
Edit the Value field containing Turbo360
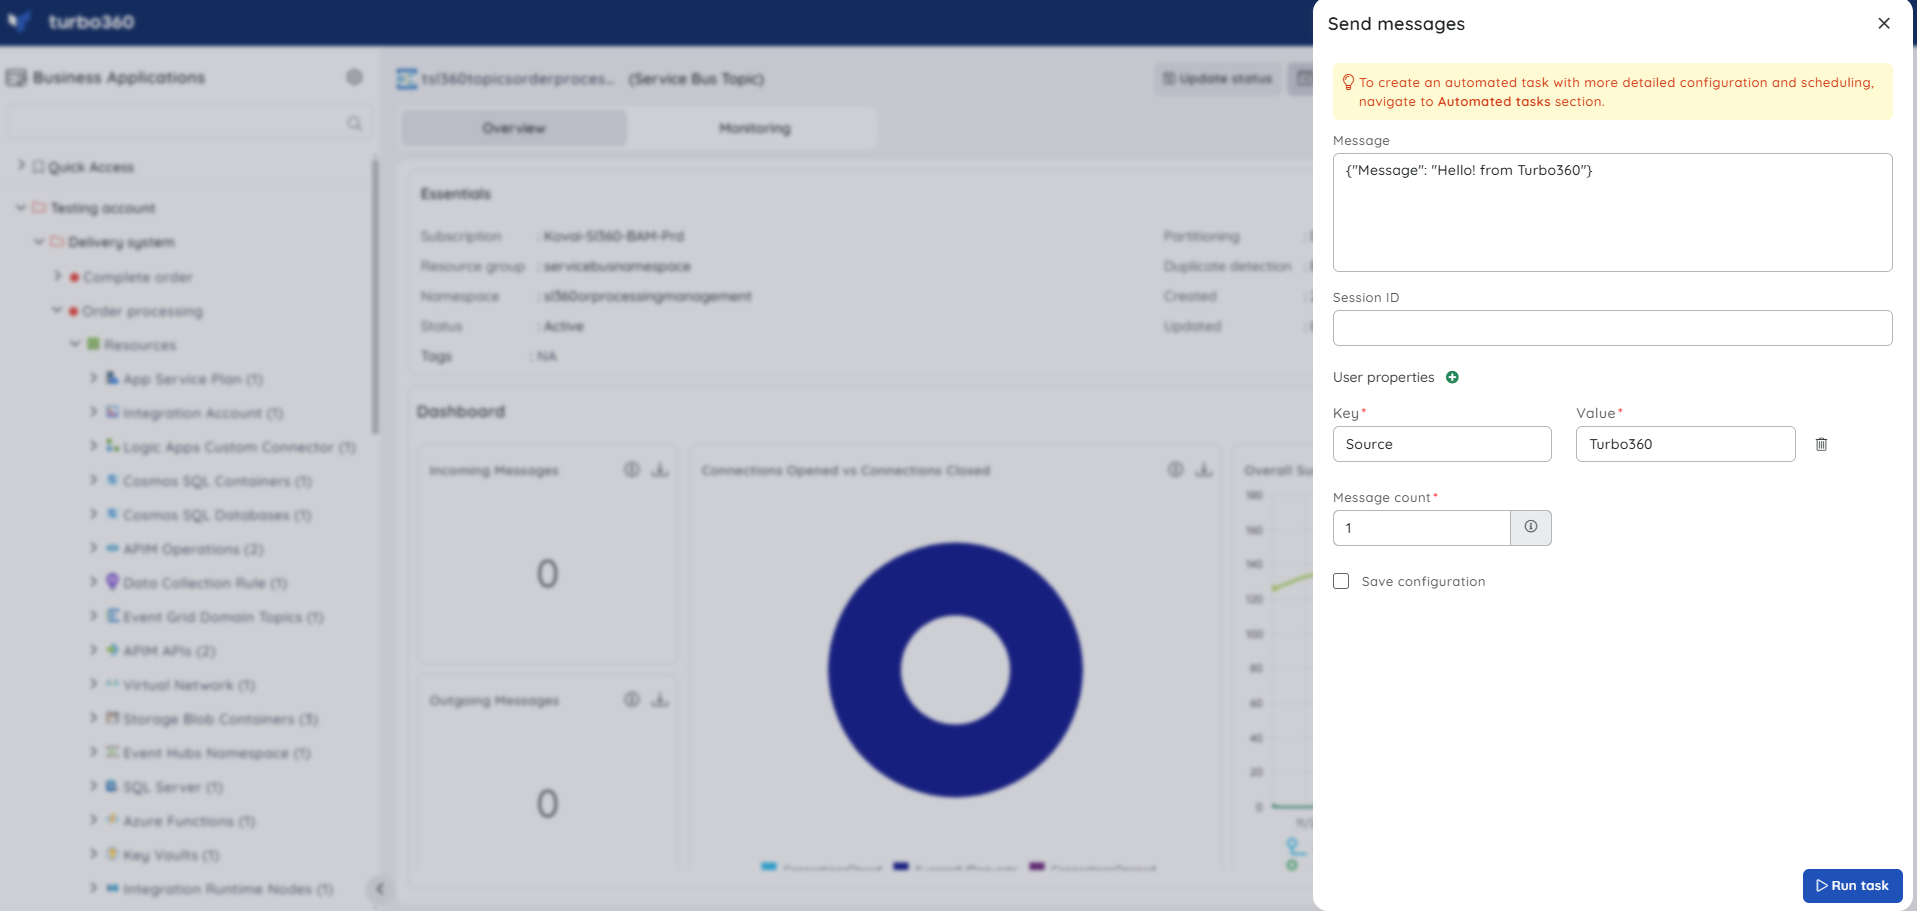(x=1685, y=444)
